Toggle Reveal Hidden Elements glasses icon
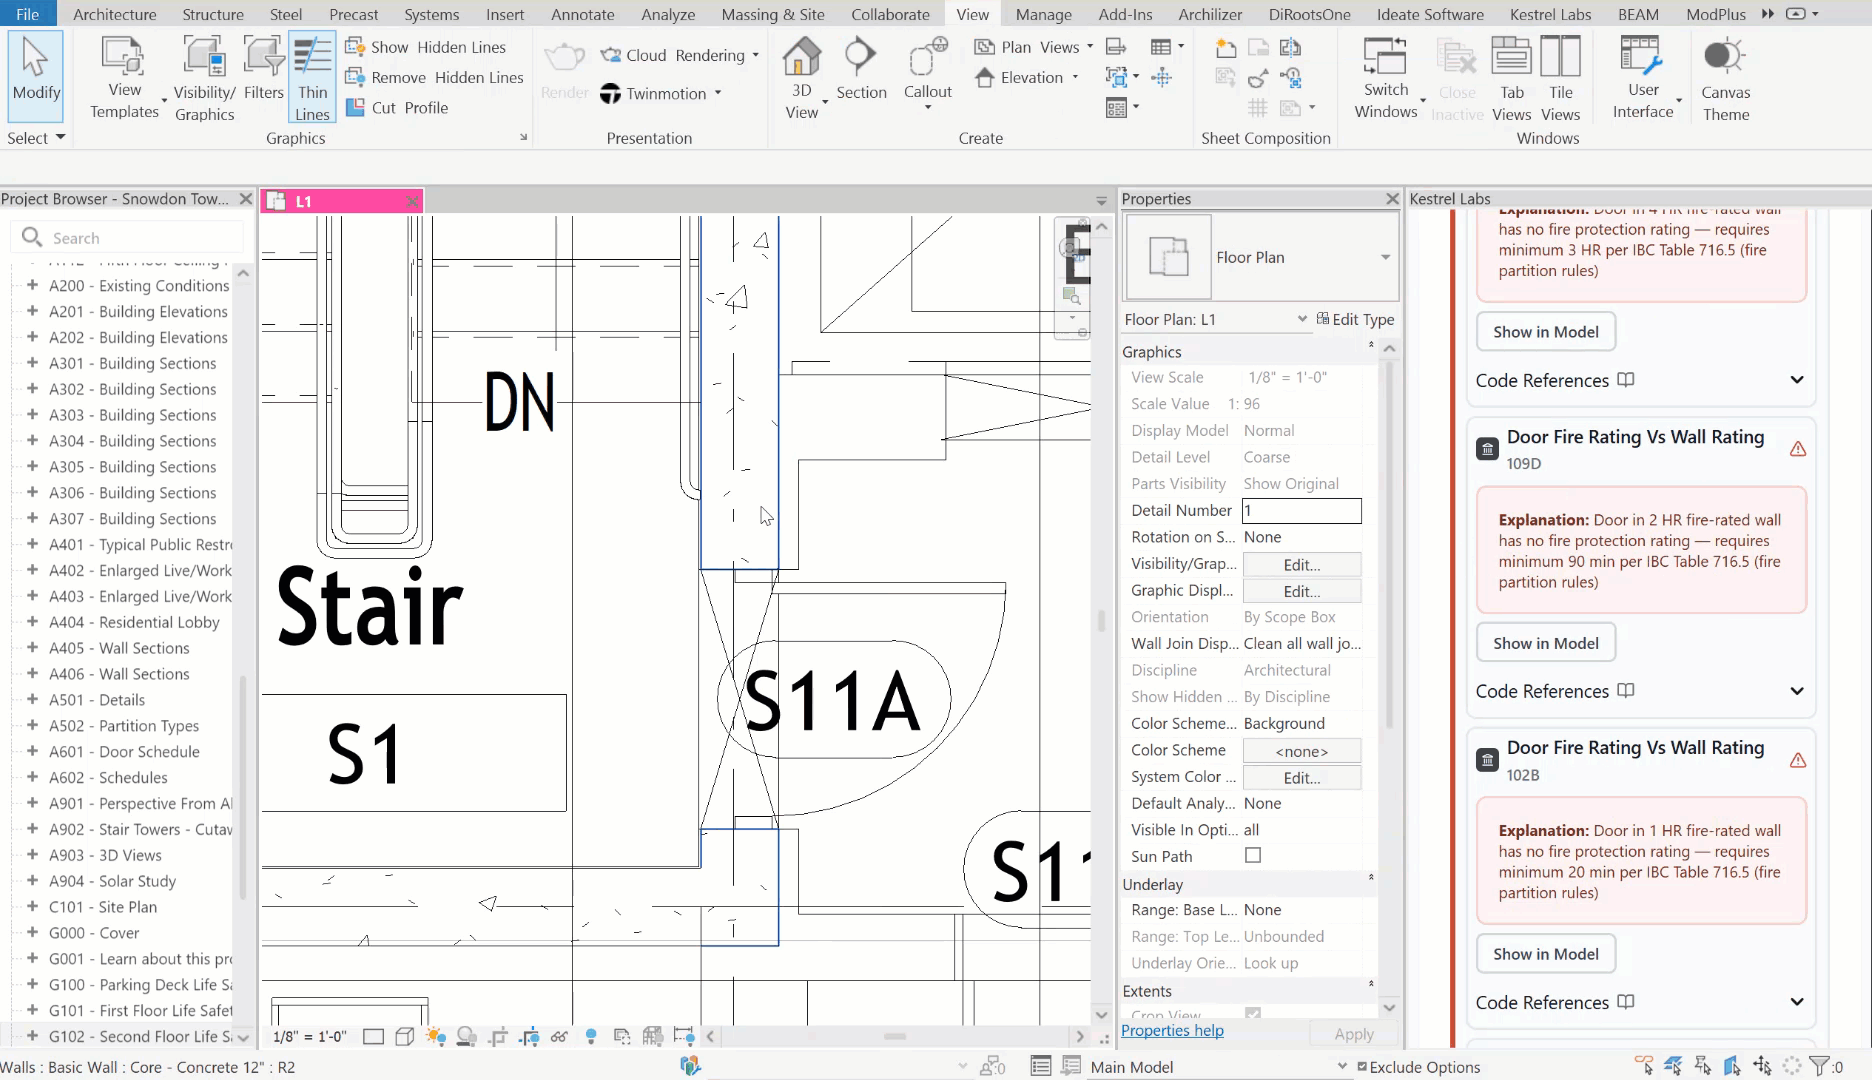 coord(558,1037)
